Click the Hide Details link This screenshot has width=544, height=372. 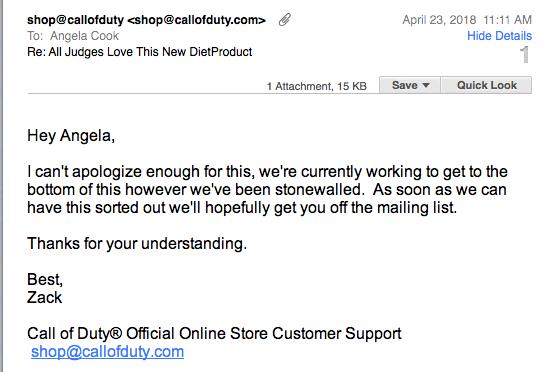click(x=499, y=36)
